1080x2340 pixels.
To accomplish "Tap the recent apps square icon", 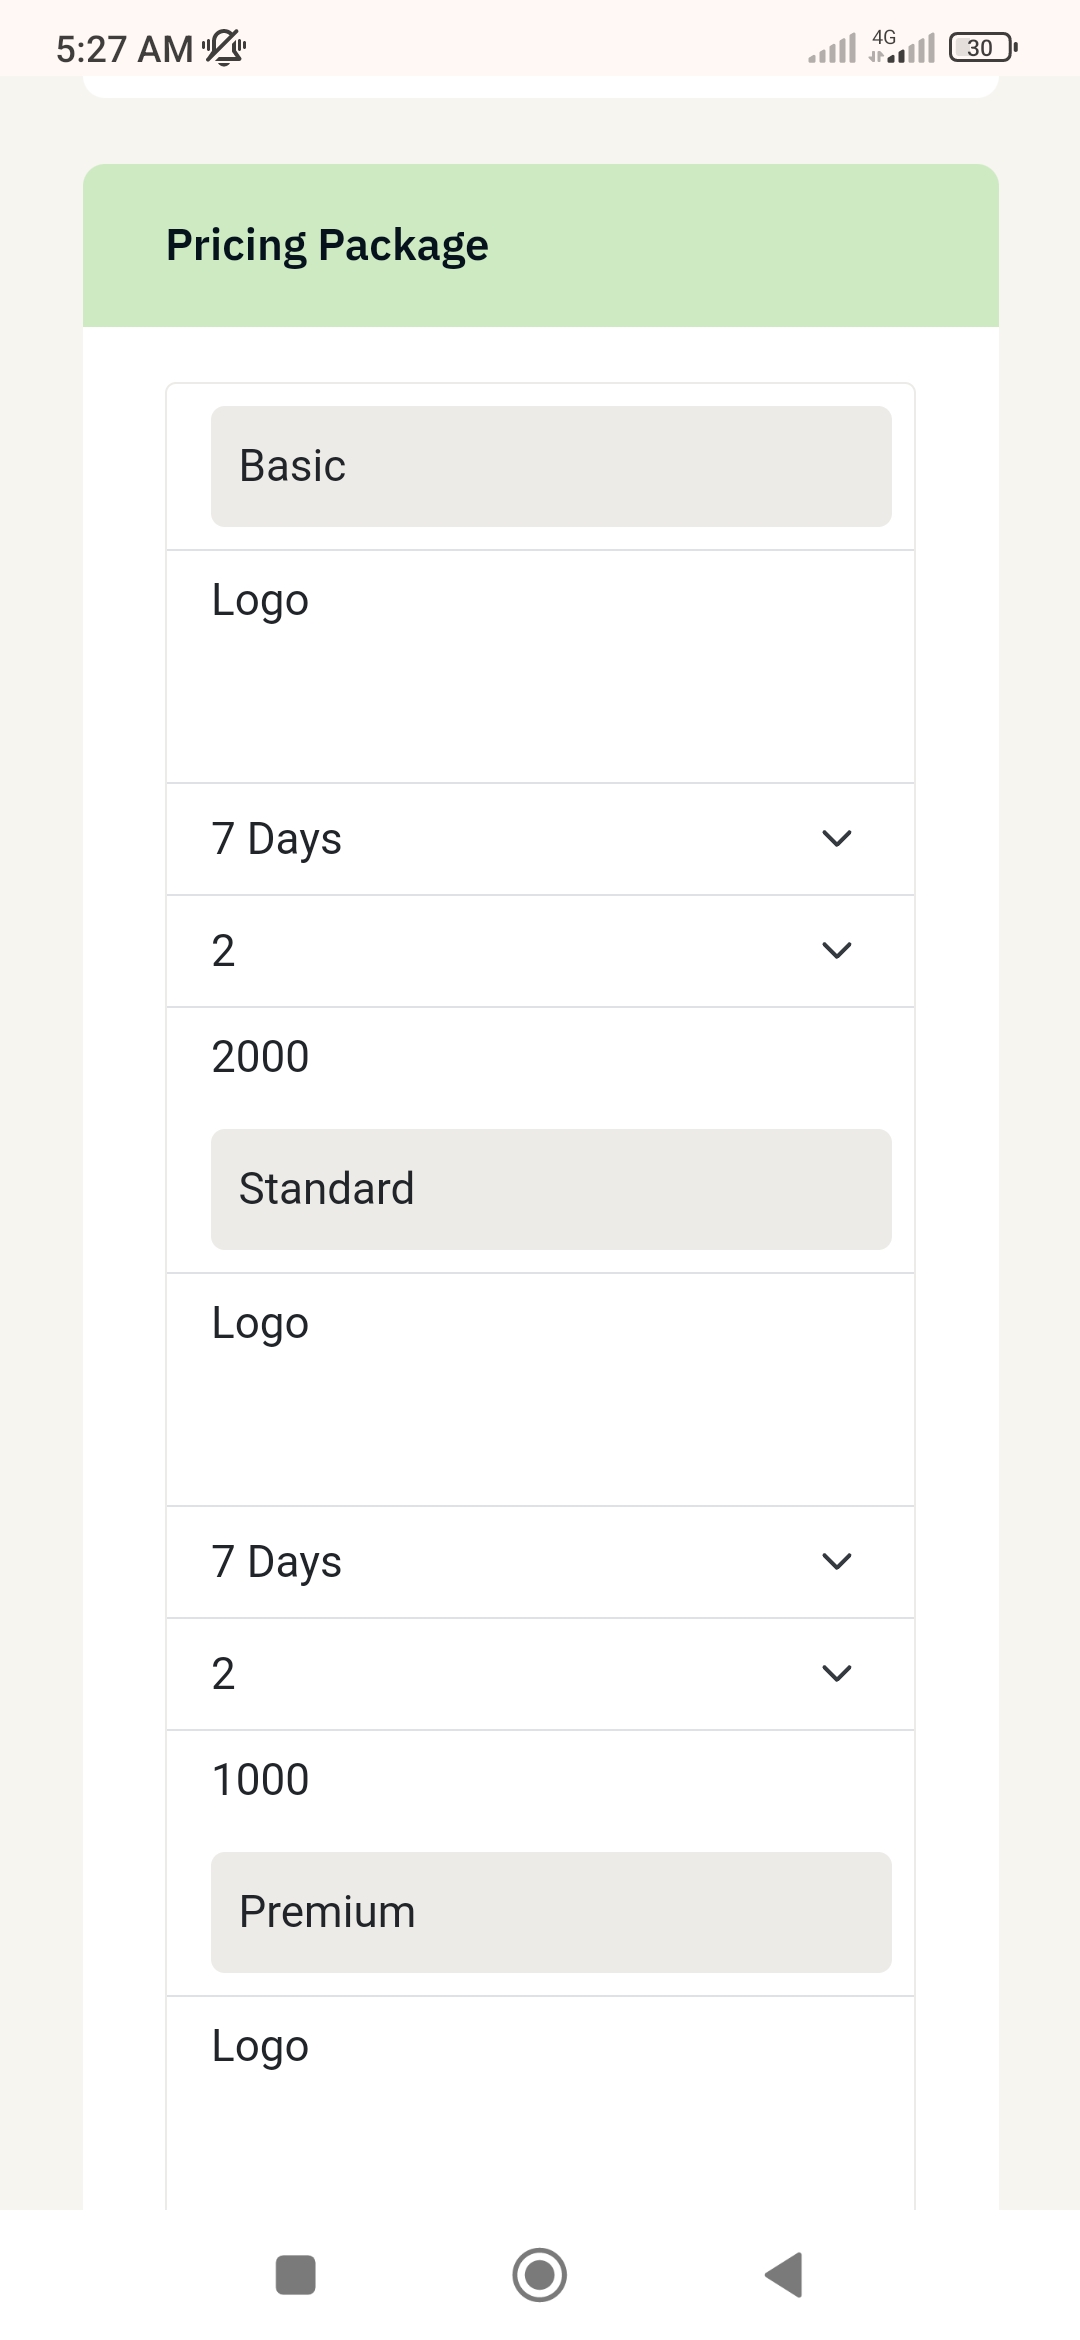I will [296, 2275].
